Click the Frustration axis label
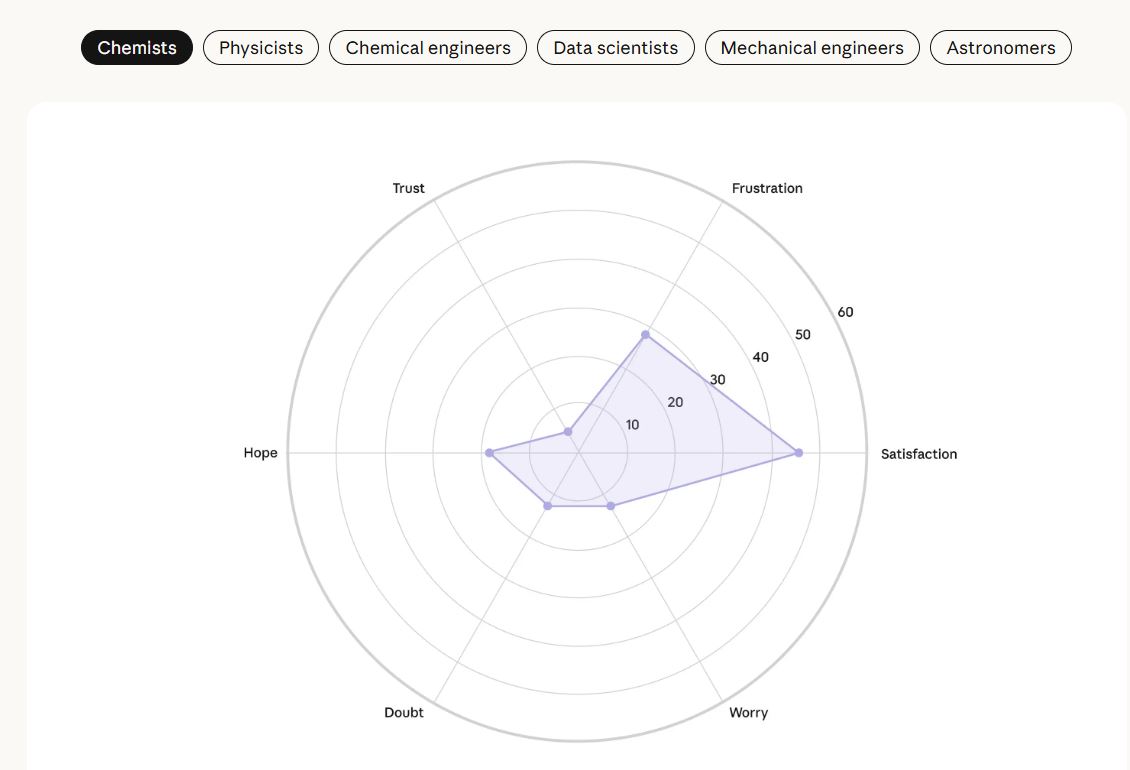This screenshot has width=1130, height=770. coord(767,188)
